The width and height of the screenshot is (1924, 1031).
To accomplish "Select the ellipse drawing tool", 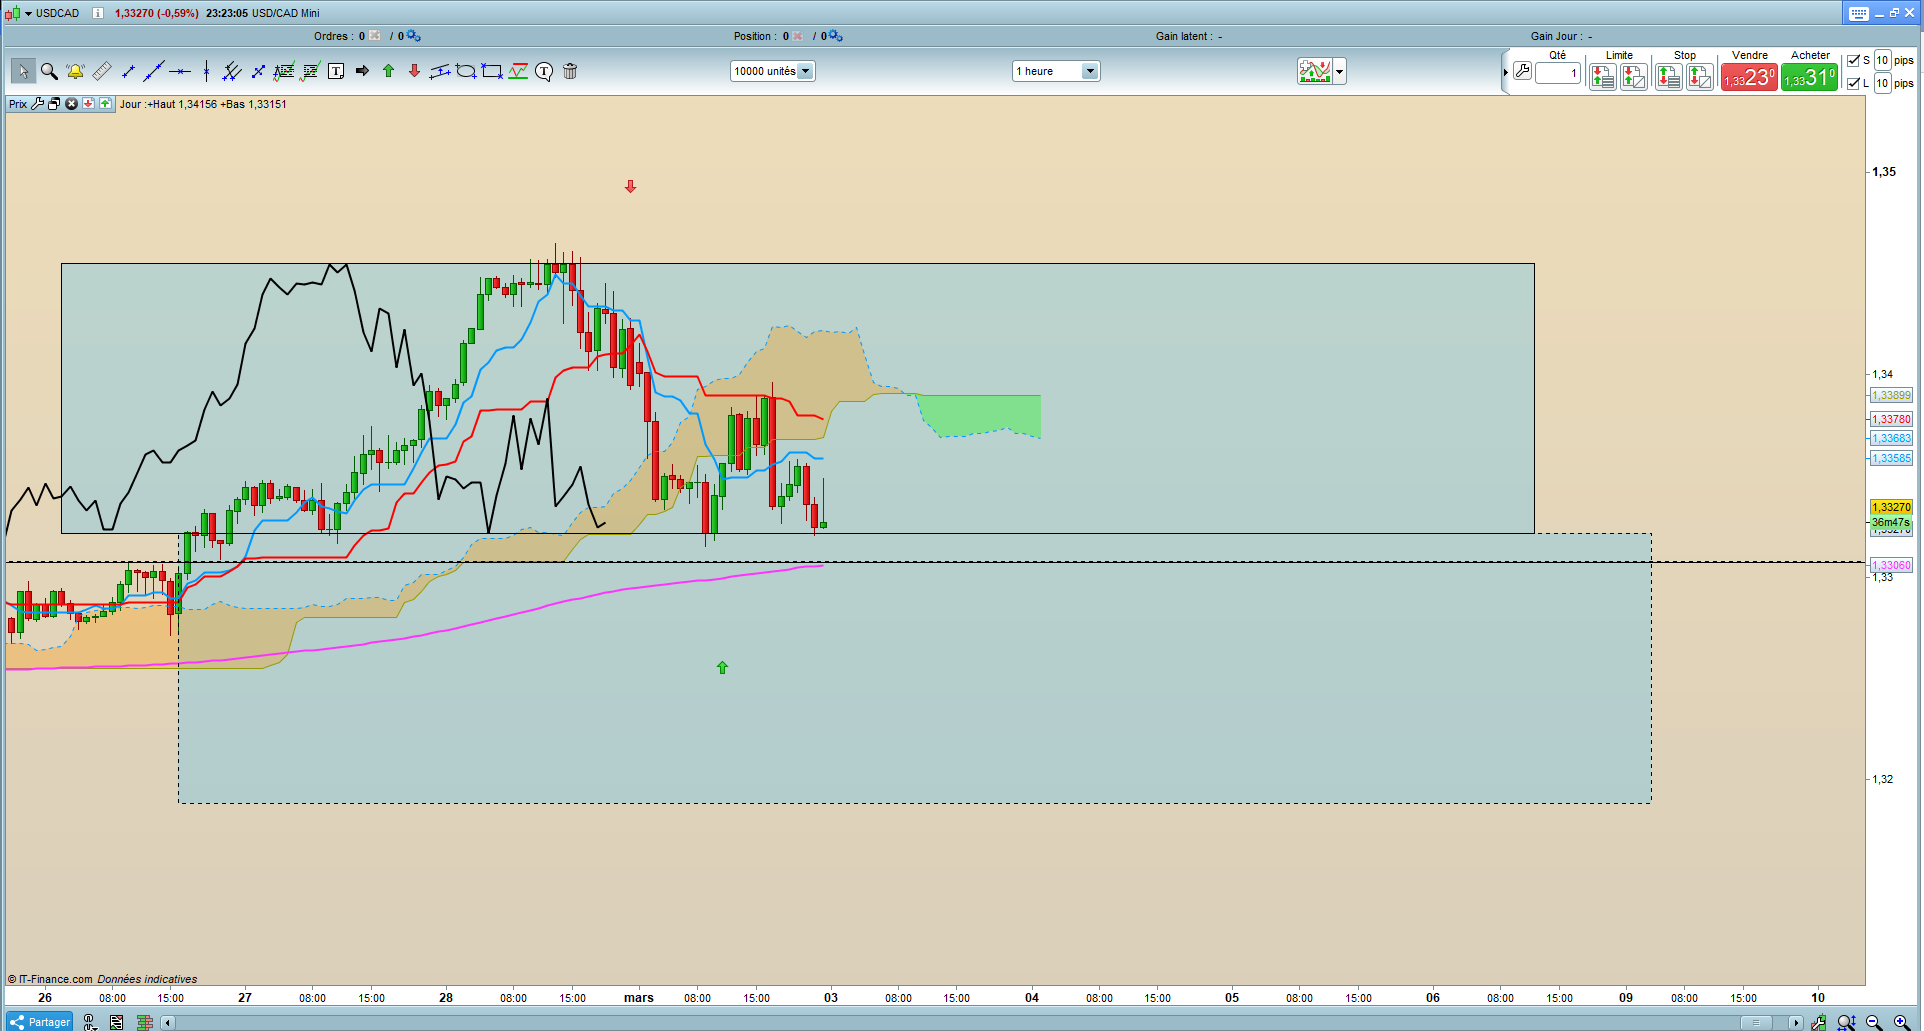I will [x=466, y=71].
